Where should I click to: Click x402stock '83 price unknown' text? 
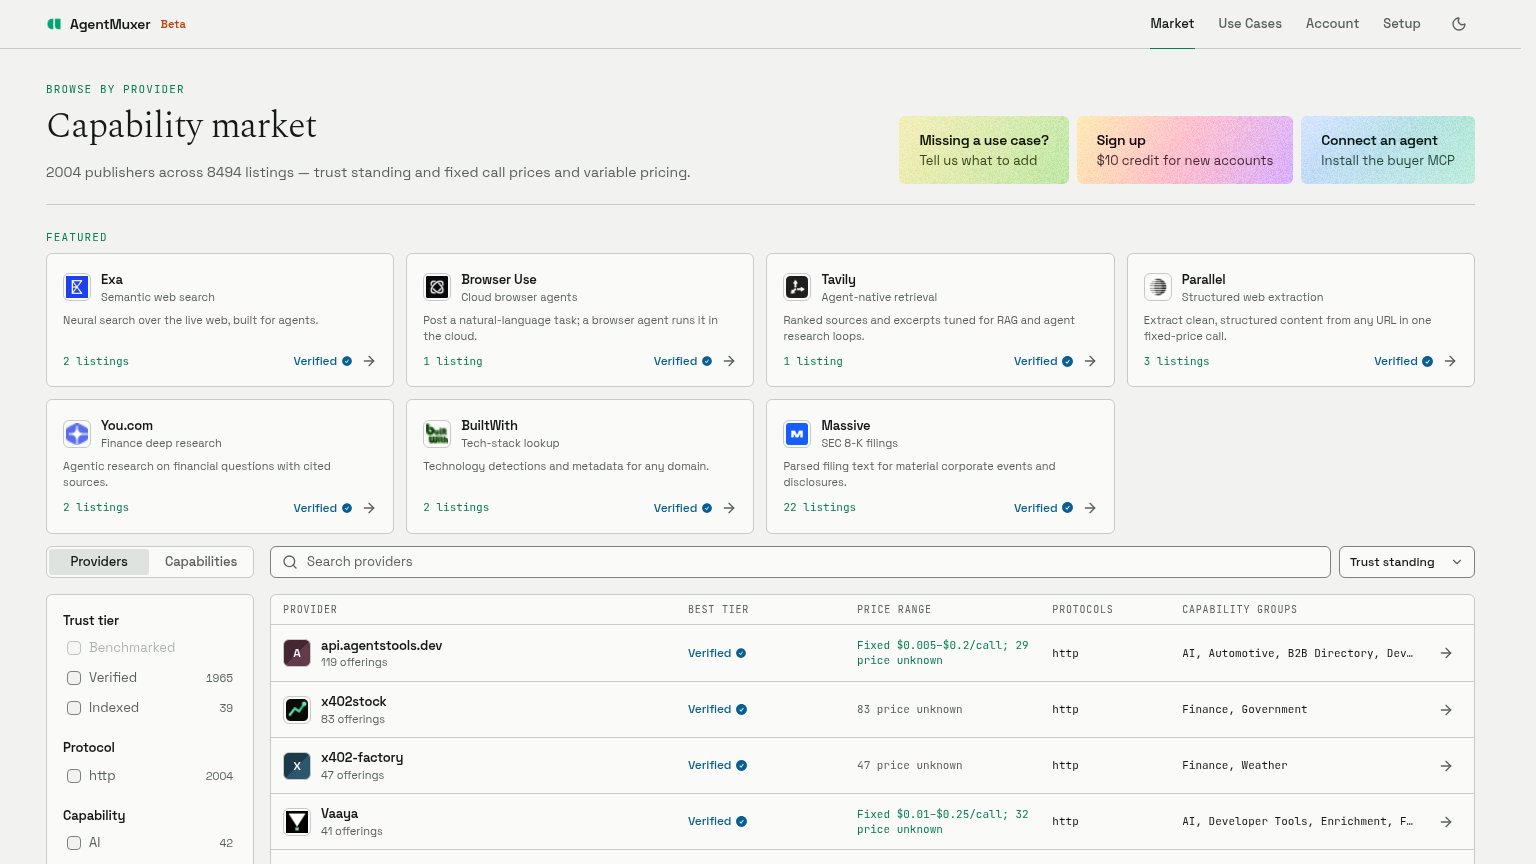point(910,709)
